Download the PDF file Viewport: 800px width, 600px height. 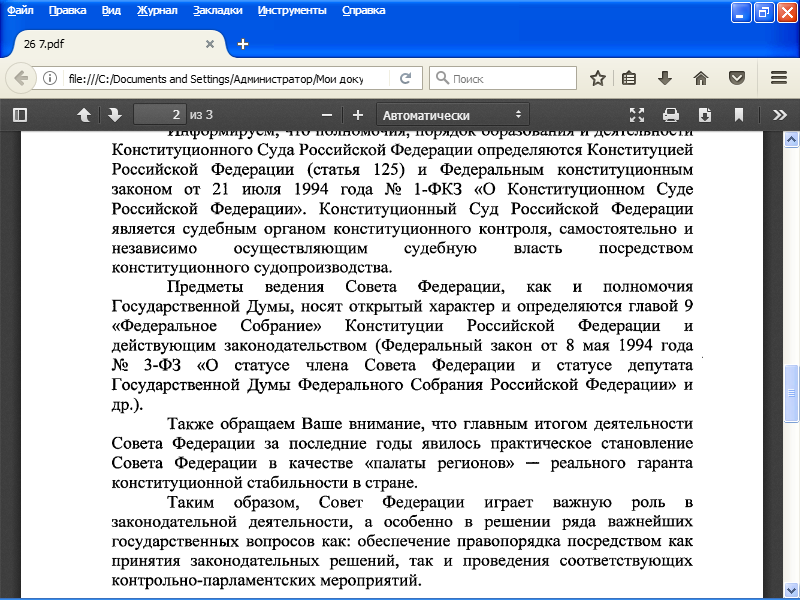coord(705,115)
